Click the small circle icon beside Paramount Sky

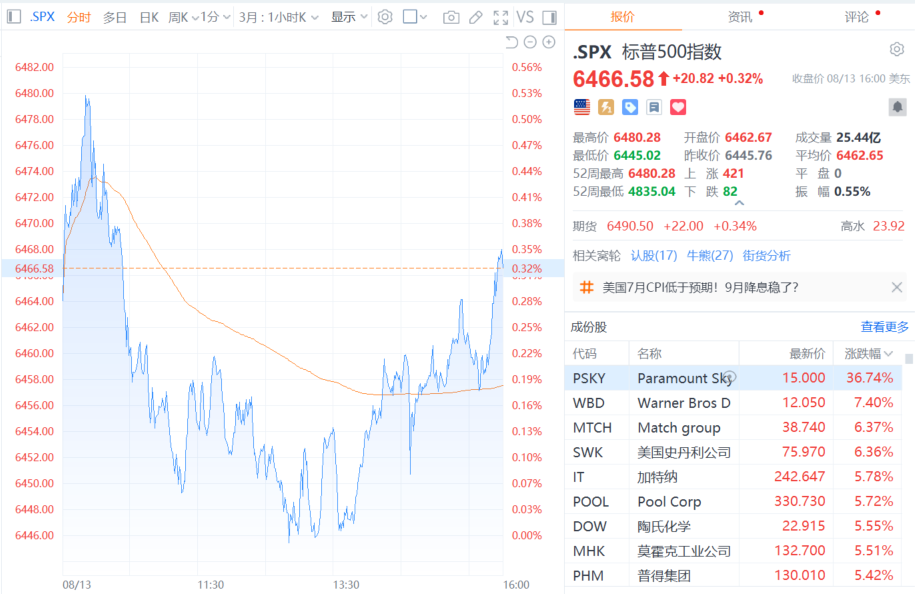pos(729,377)
